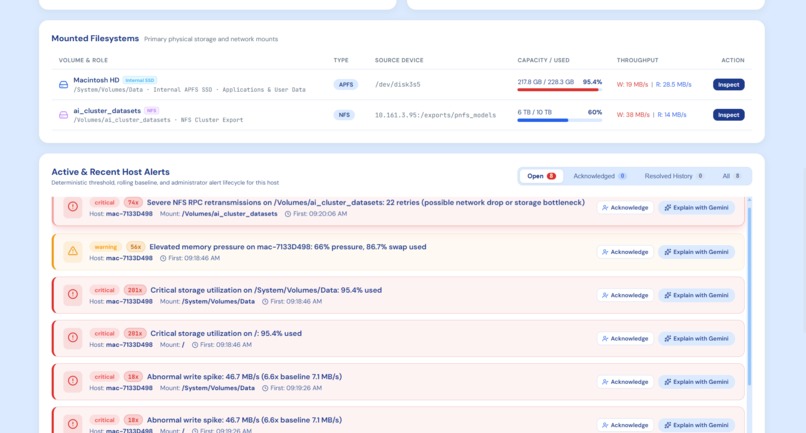
Task: Click the NFS badge in the Type column
Action: tap(344, 115)
